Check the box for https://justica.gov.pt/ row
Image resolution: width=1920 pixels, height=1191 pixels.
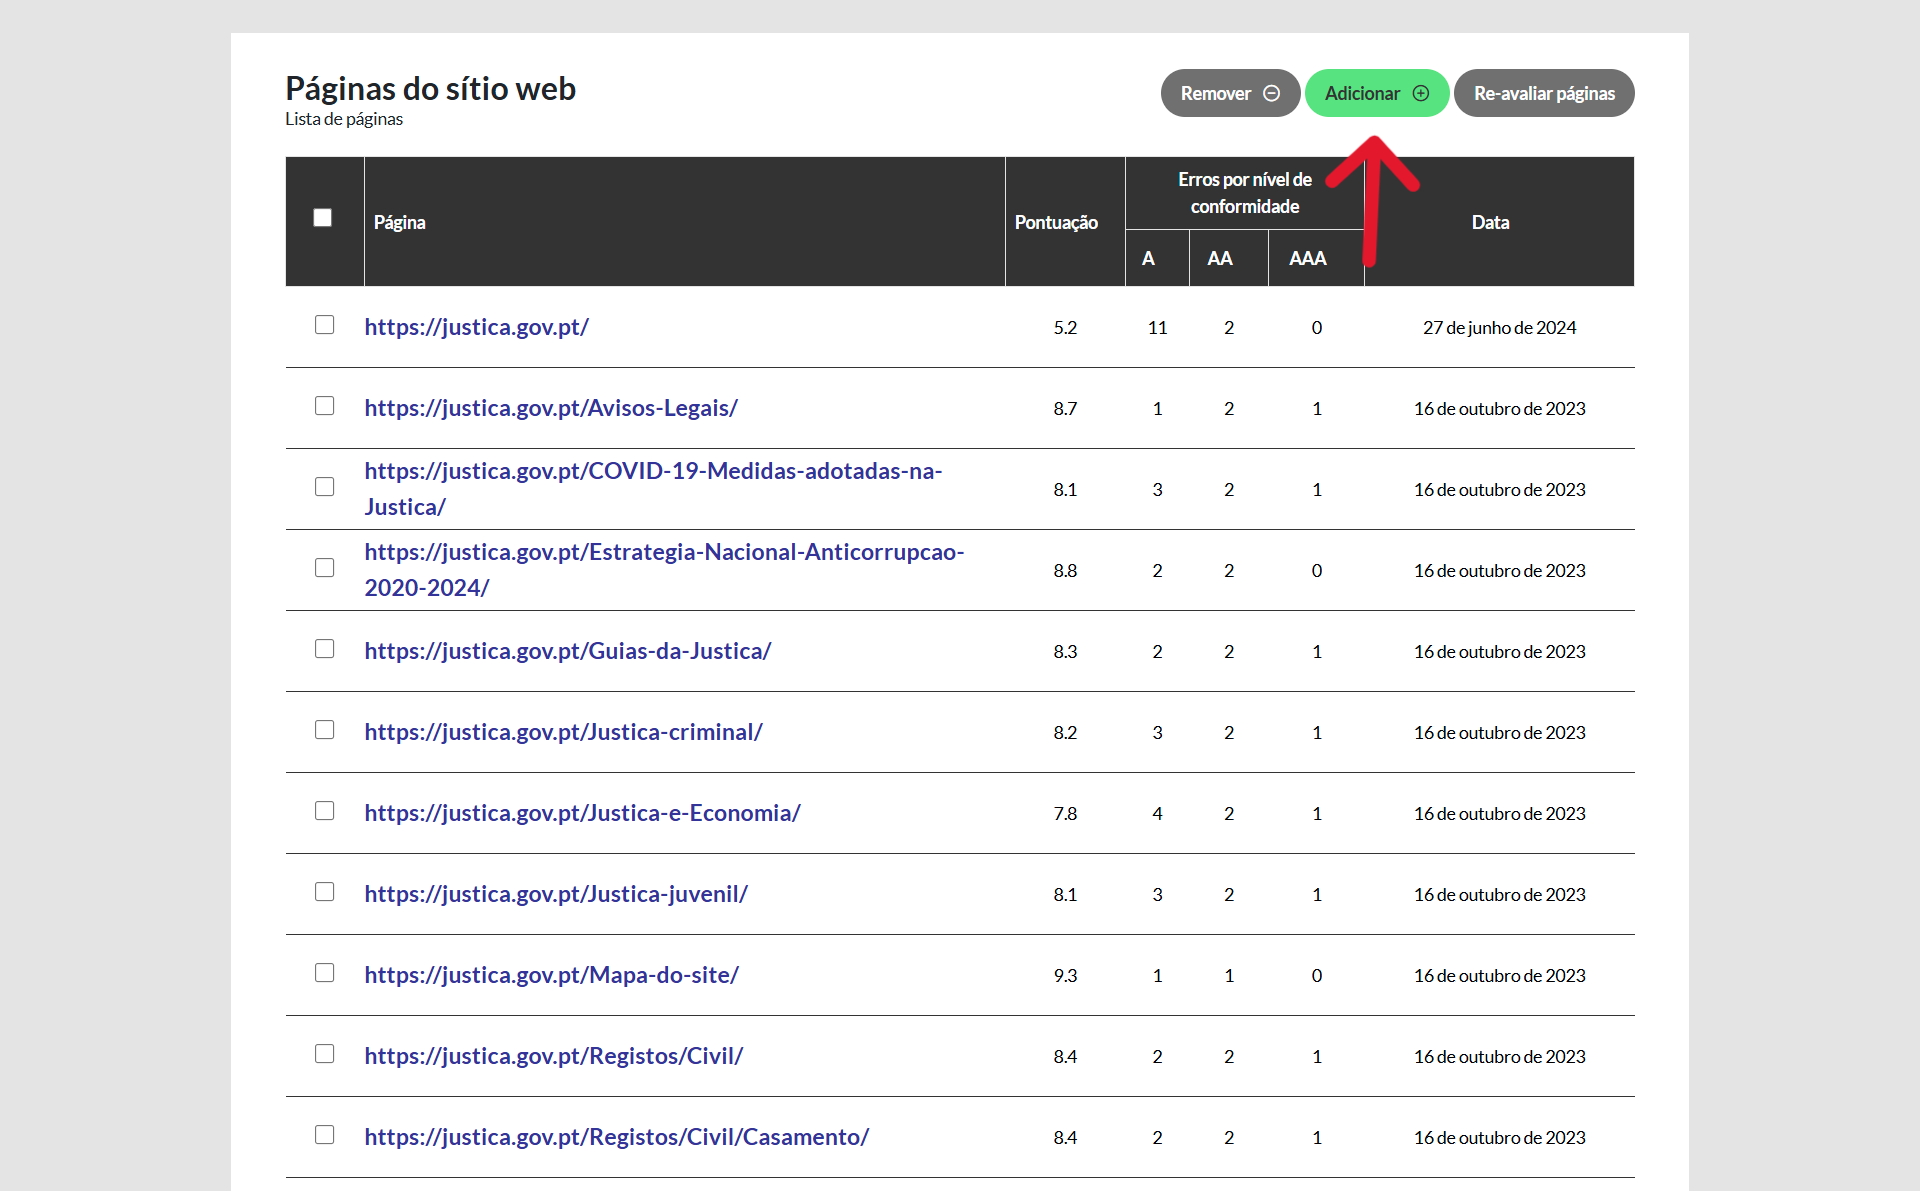(324, 325)
